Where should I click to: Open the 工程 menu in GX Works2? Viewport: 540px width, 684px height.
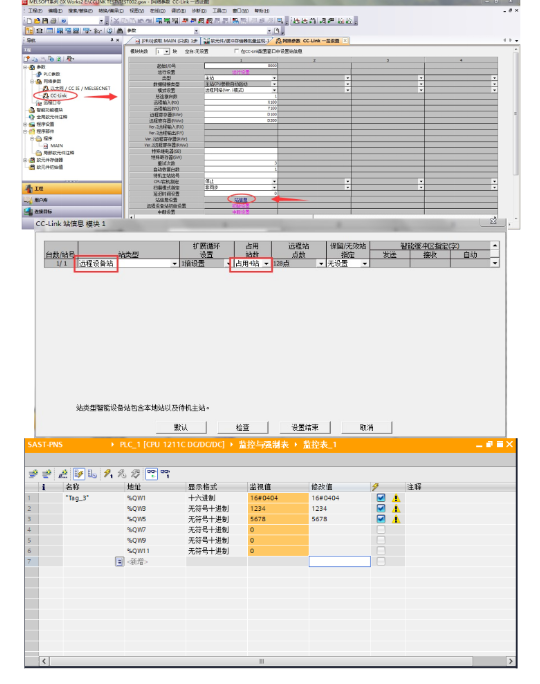pyautogui.click(x=35, y=10)
